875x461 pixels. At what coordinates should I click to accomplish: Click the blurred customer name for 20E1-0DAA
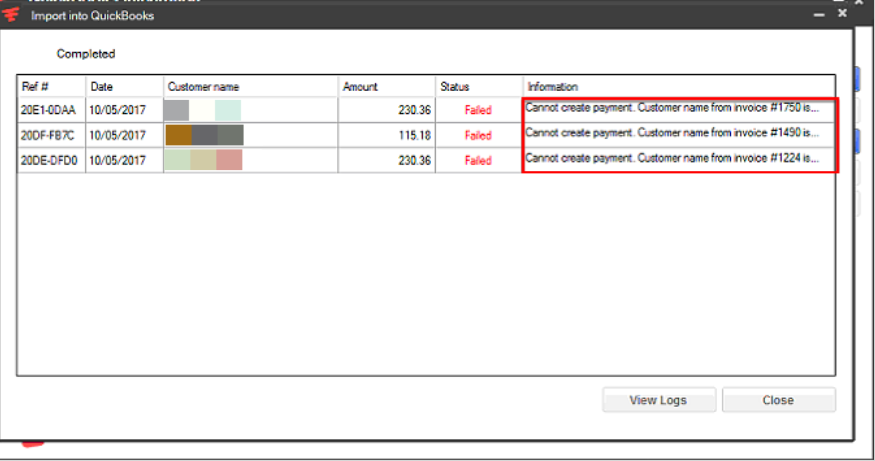[203, 110]
